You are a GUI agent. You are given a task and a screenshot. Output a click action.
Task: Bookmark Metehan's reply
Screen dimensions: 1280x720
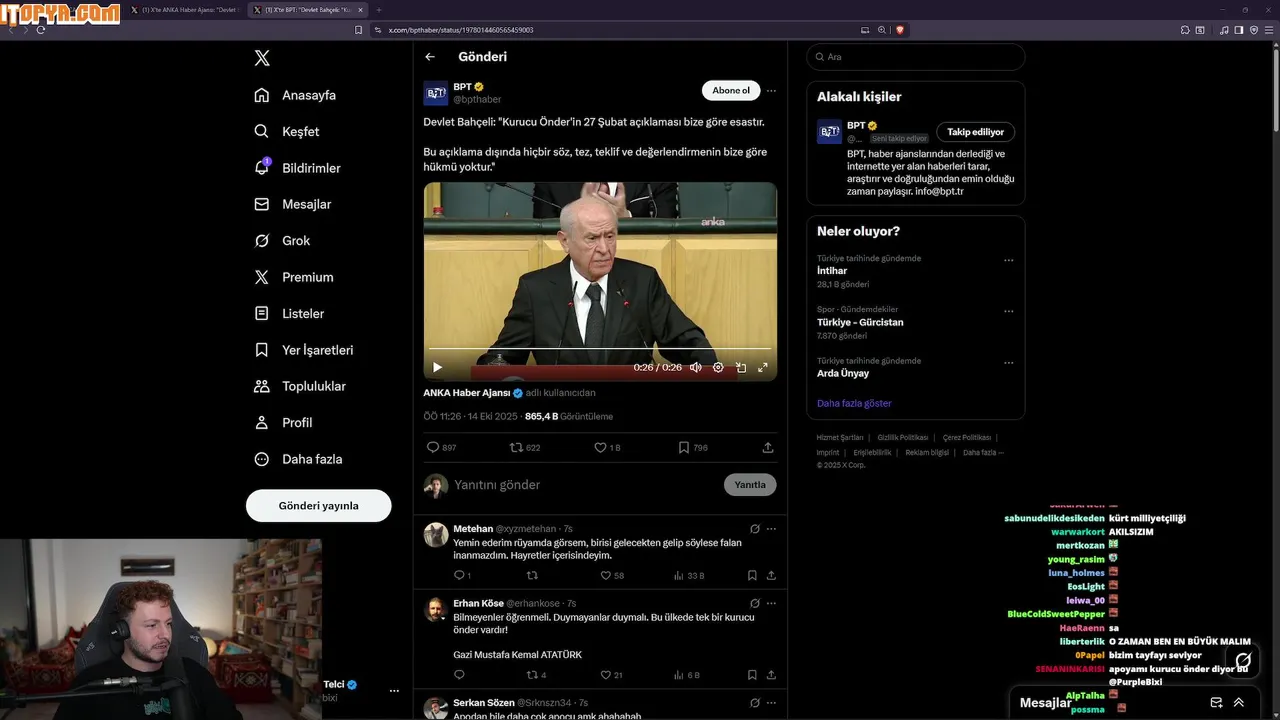pos(752,575)
